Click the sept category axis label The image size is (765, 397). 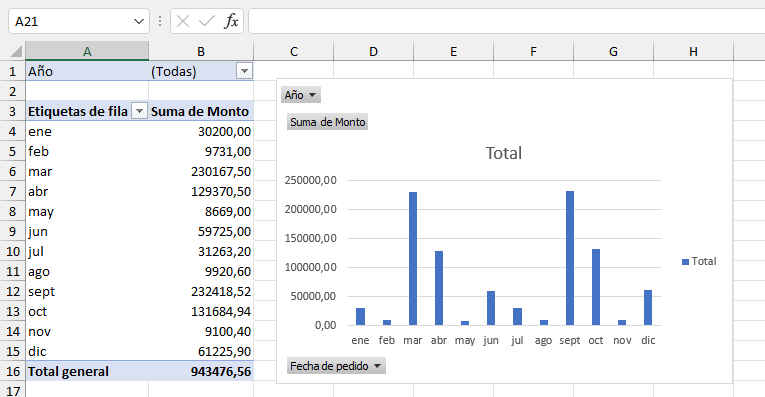(x=570, y=340)
